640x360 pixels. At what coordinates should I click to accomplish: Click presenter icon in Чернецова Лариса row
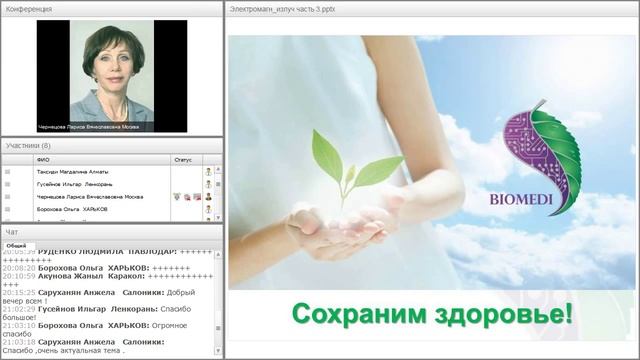click(x=208, y=197)
